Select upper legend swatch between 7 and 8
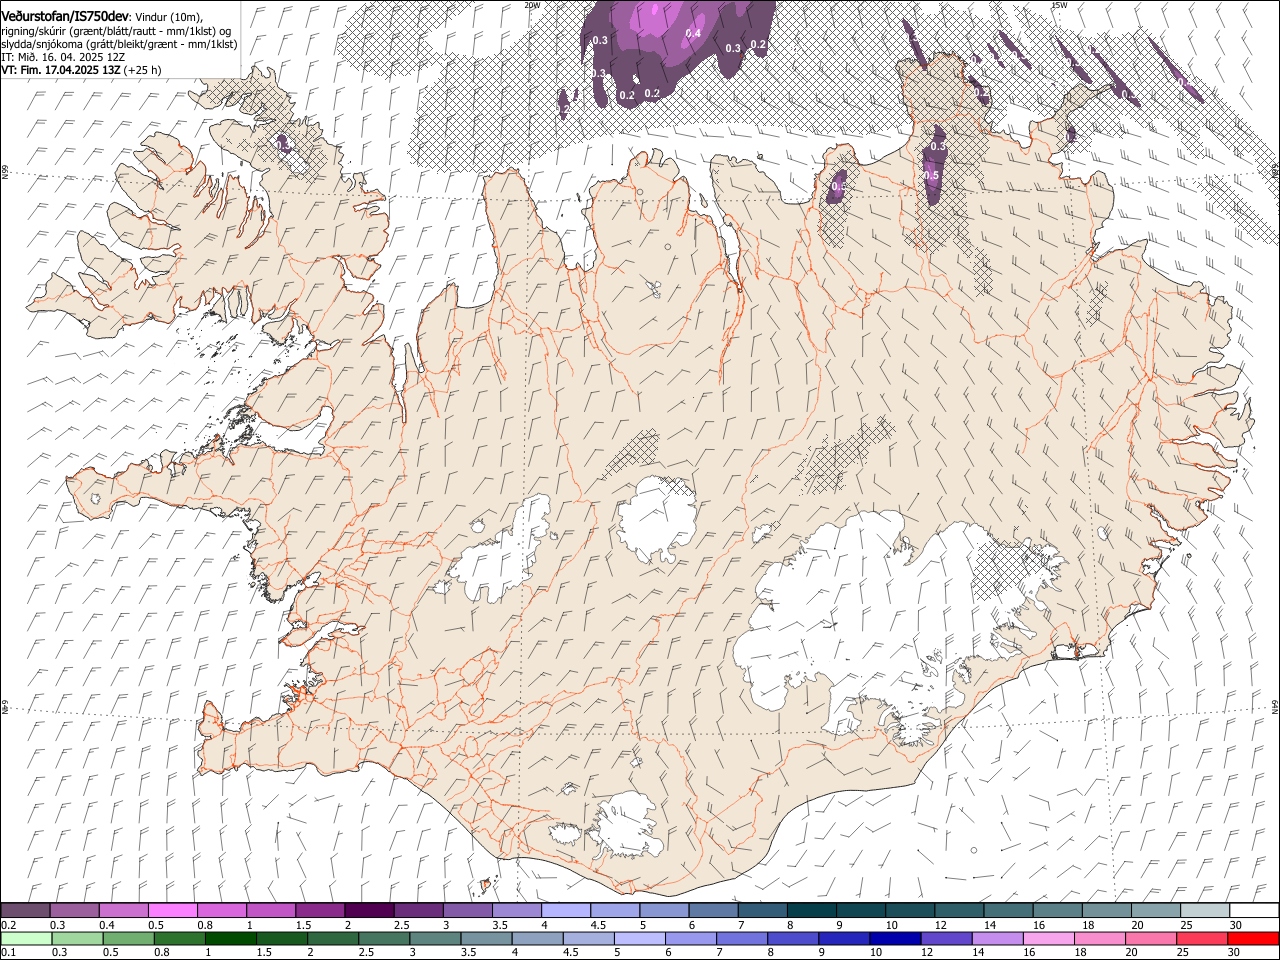Screen dimensions: 1280x960 [x=762, y=910]
